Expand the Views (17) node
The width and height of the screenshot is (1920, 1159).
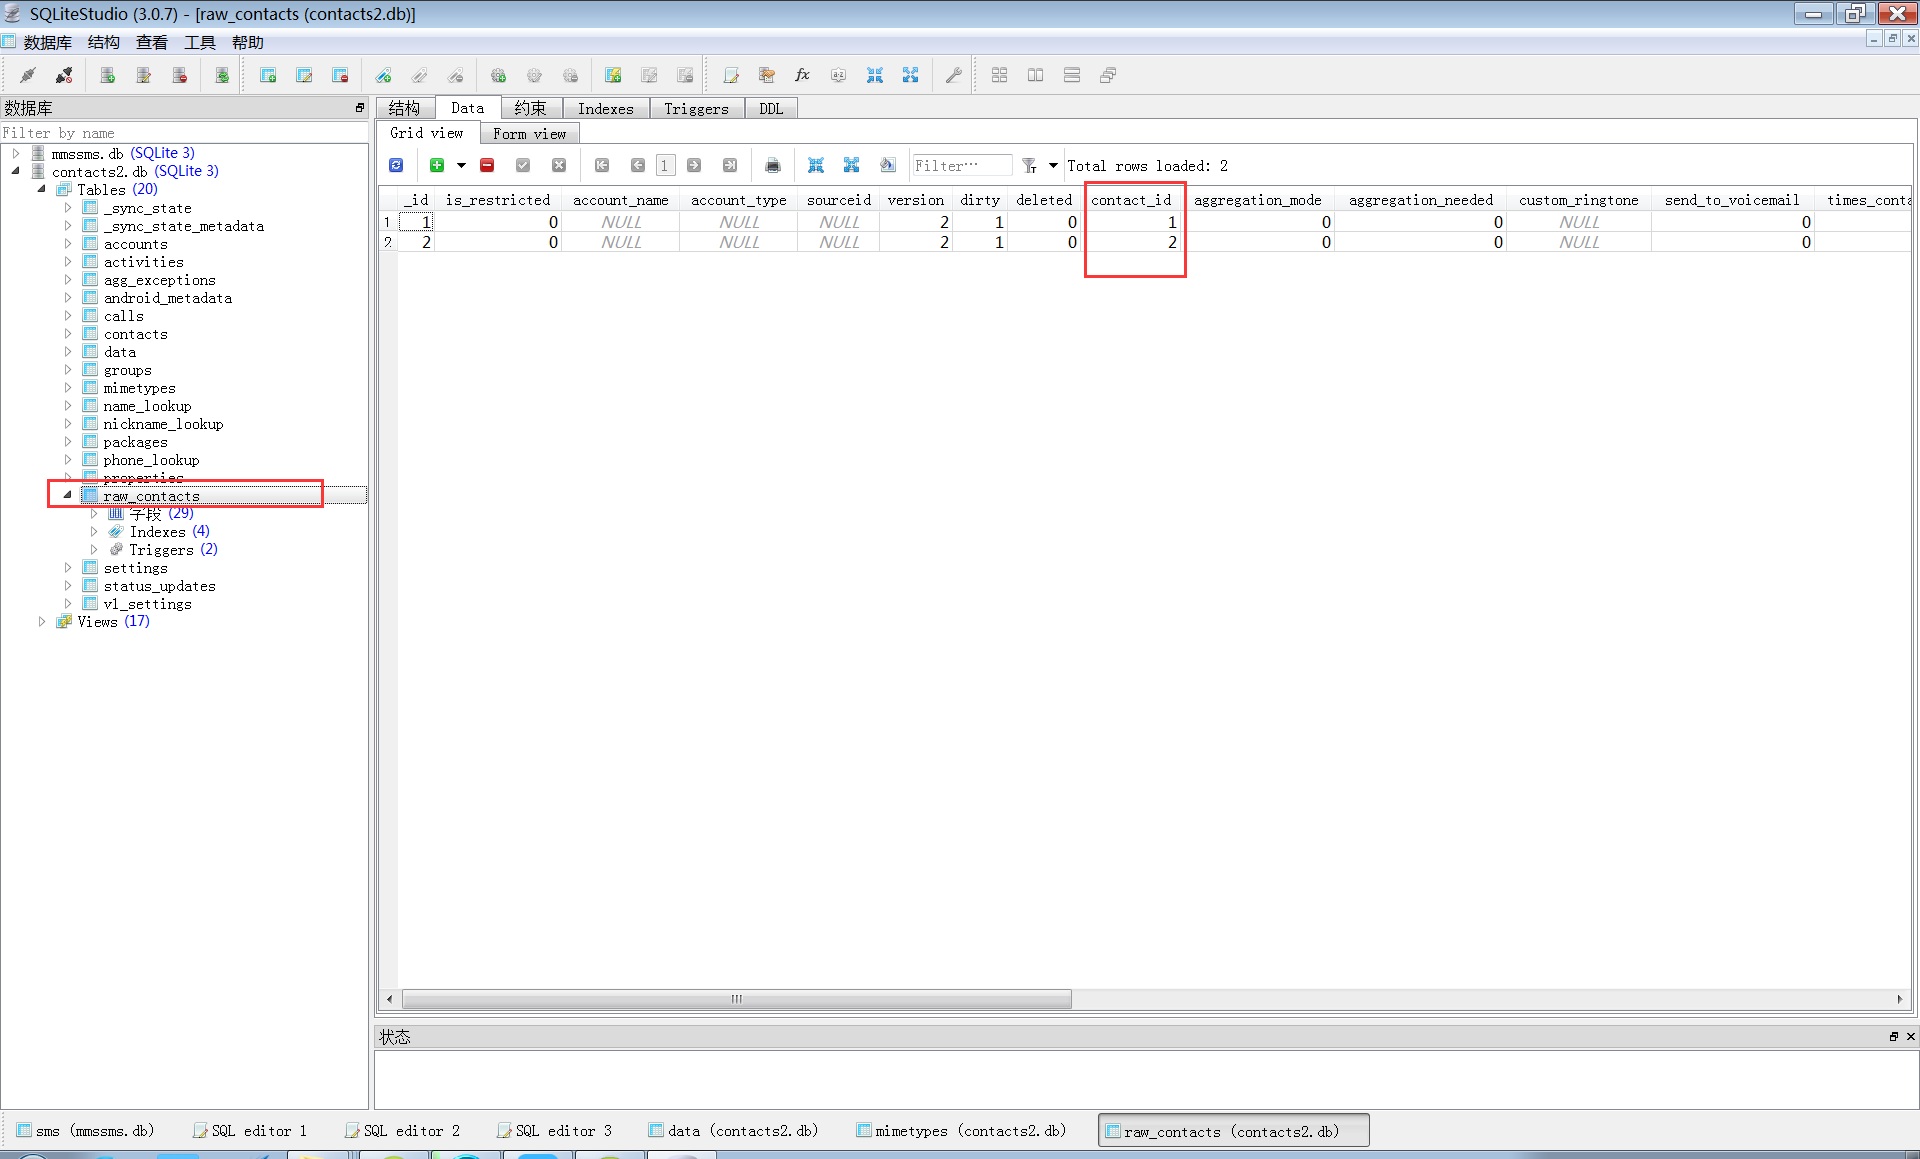point(42,622)
